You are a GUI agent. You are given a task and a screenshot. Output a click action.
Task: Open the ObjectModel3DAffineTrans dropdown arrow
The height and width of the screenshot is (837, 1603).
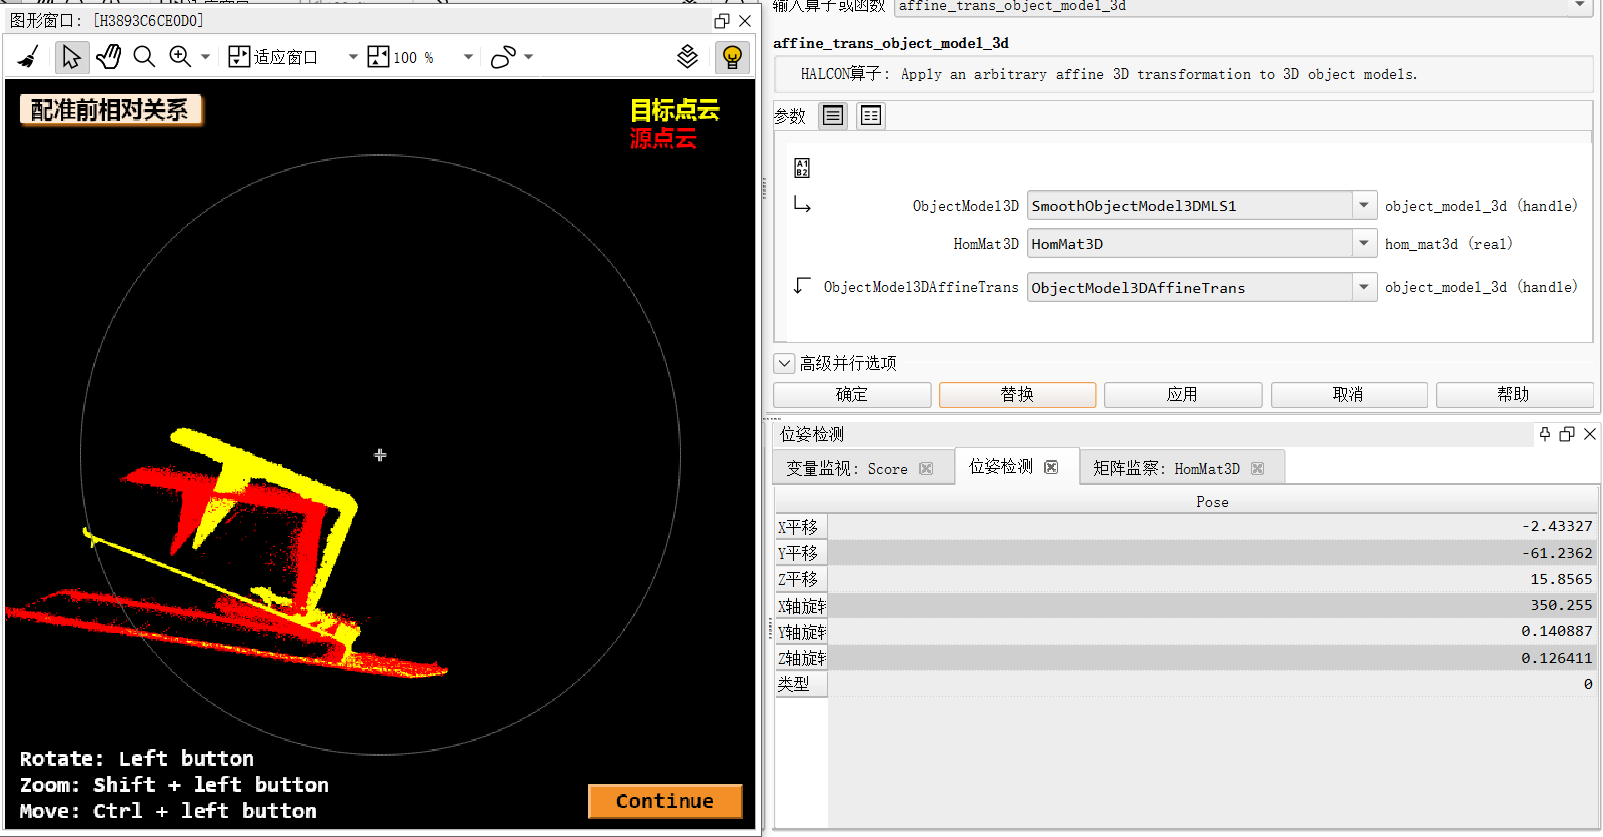pyautogui.click(x=1364, y=288)
